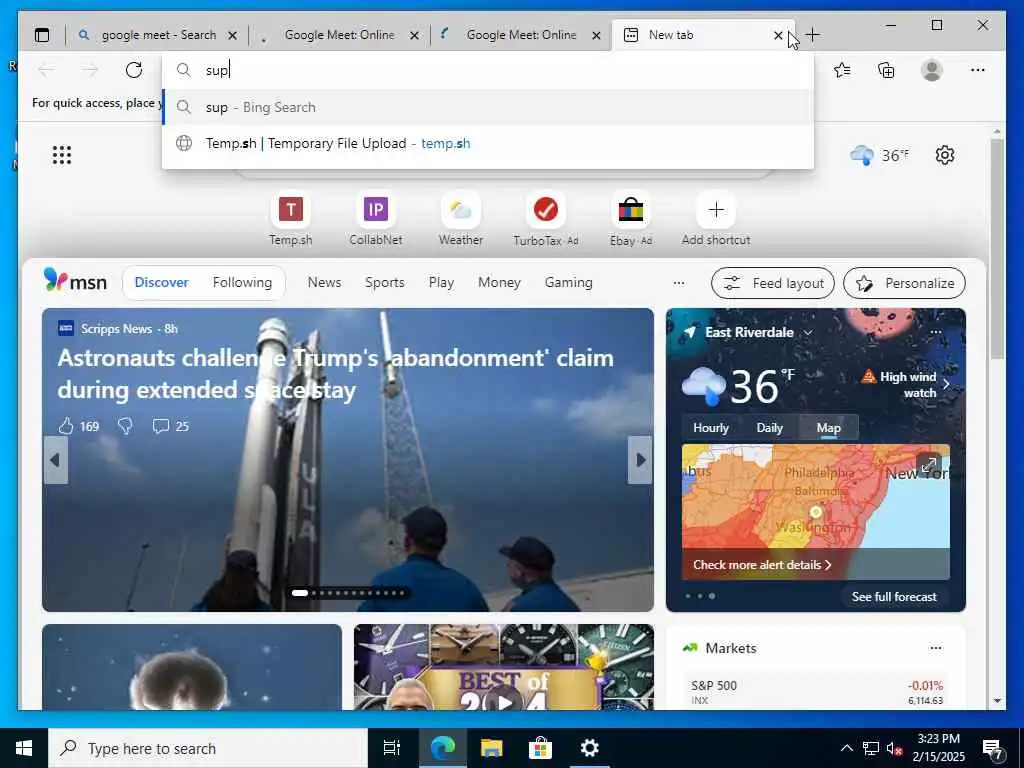The image size is (1024, 768).
Task: Open Weather shortcut tile
Action: tap(460, 220)
